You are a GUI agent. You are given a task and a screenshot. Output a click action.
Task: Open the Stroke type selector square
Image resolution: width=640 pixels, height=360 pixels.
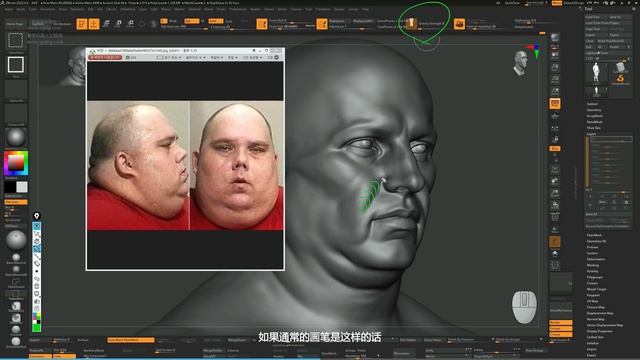pyautogui.click(x=16, y=64)
